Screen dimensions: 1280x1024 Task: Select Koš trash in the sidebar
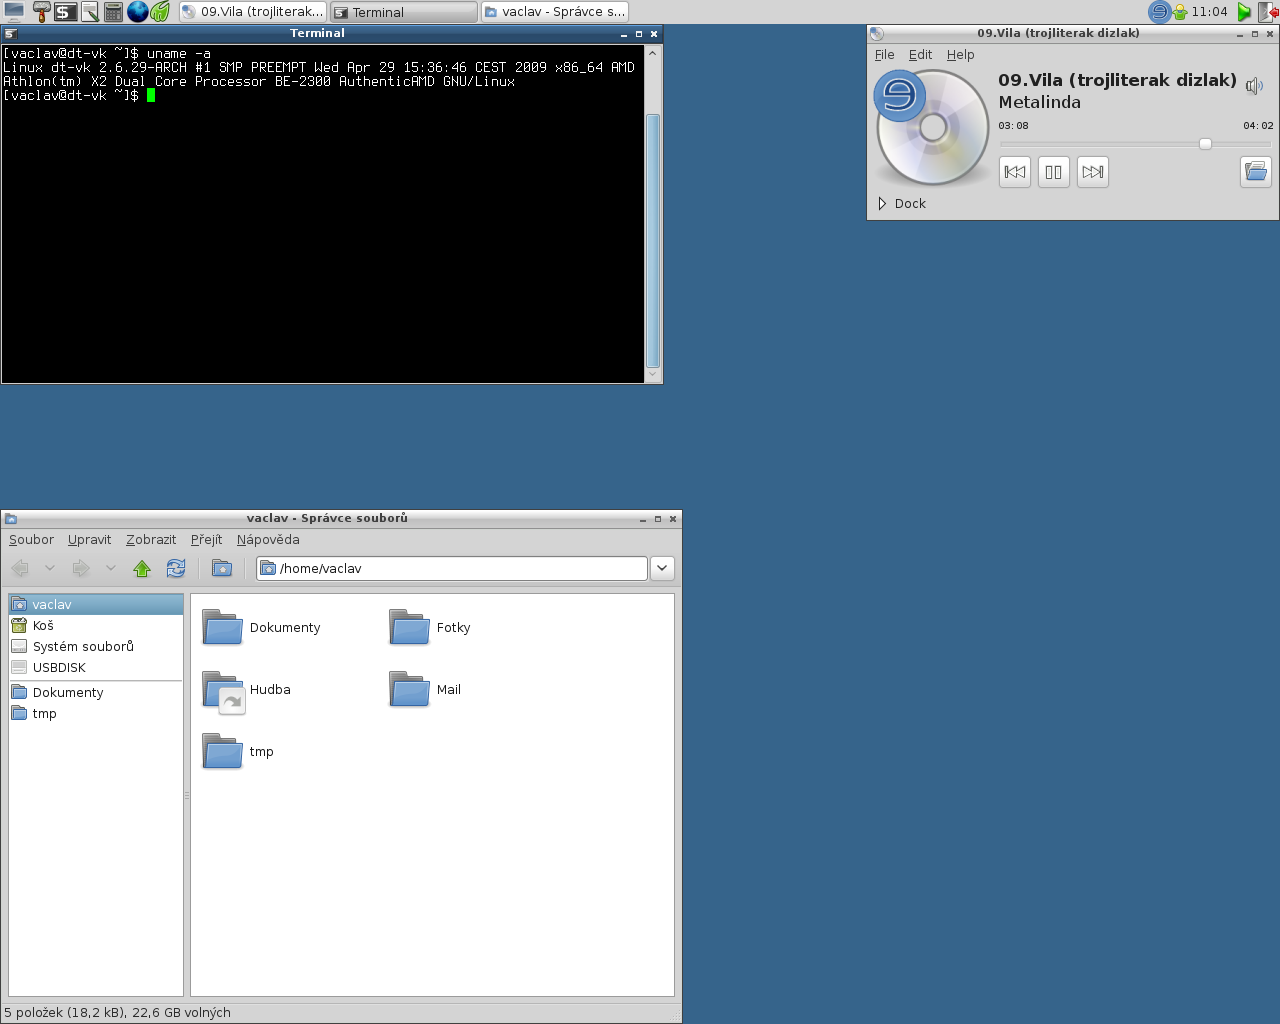96,625
